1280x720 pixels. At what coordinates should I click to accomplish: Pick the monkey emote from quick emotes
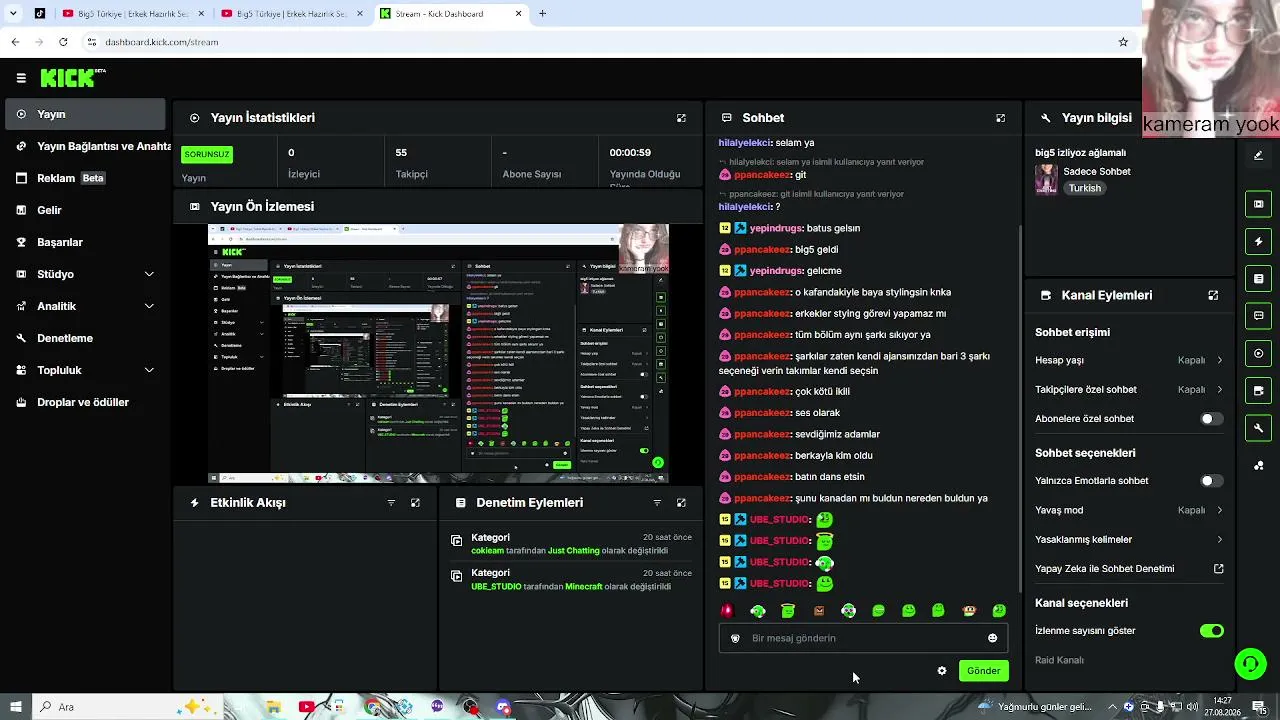[x=968, y=611]
